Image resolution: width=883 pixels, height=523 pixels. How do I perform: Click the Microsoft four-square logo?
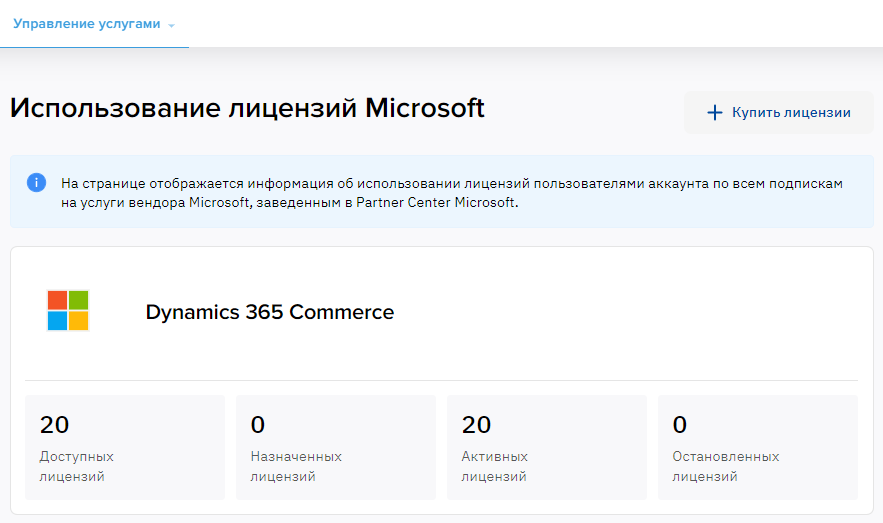68,310
